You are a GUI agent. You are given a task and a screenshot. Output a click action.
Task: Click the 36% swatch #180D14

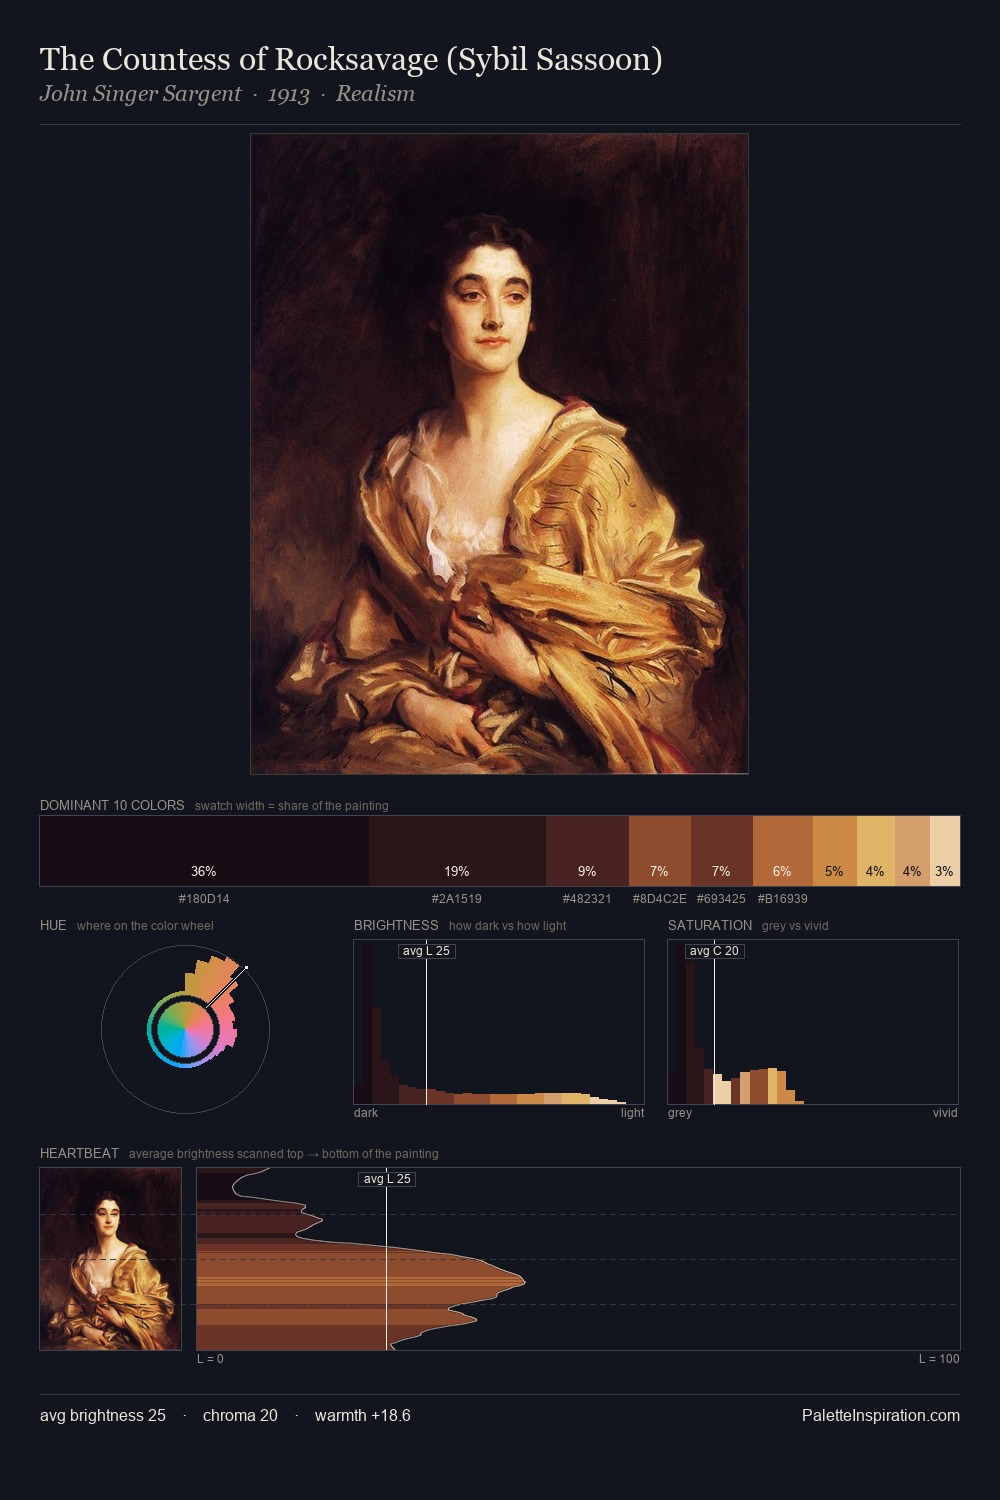tap(204, 851)
